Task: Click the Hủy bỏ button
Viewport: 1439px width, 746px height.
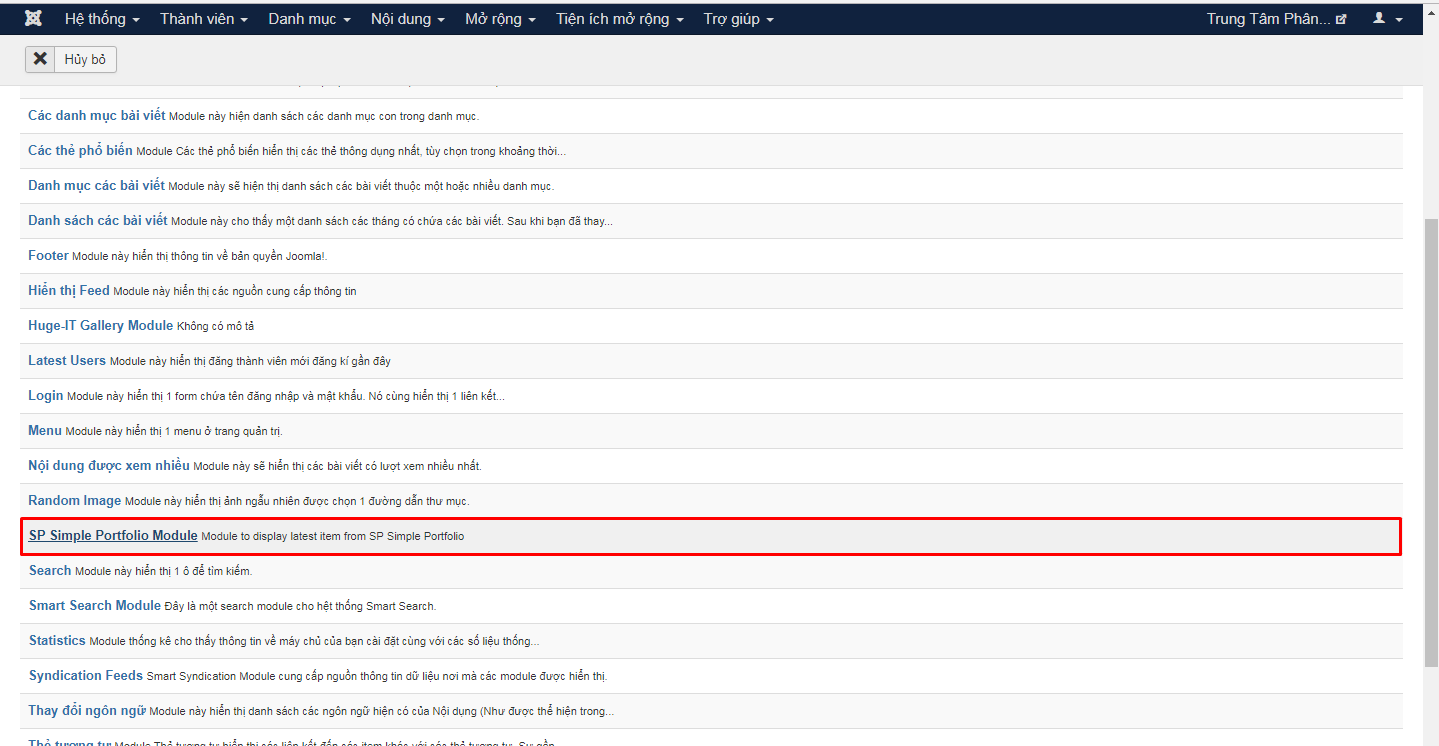Action: (71, 59)
